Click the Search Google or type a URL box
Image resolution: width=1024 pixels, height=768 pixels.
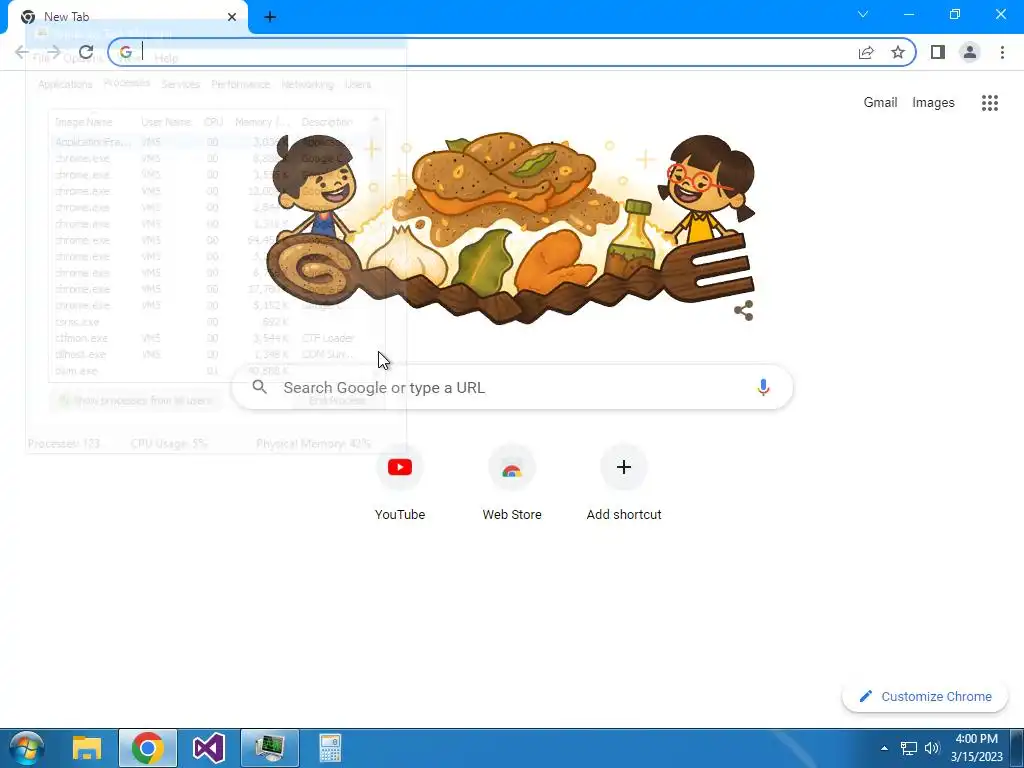click(x=513, y=387)
